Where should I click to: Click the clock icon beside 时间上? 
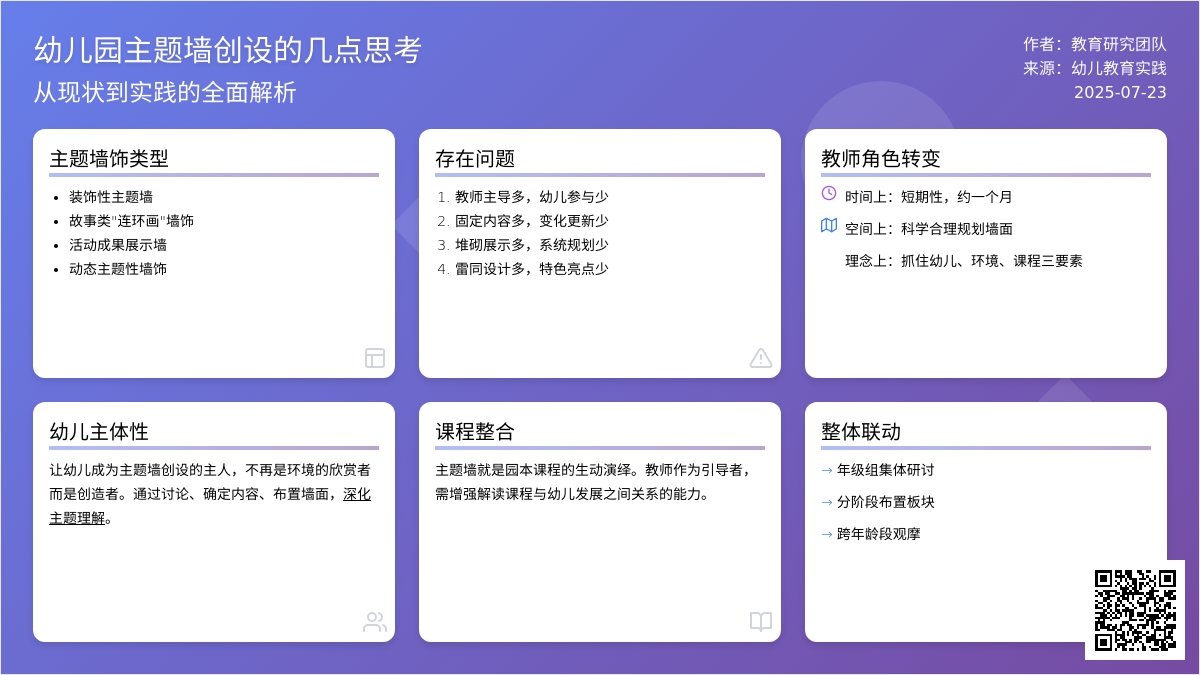click(829, 193)
